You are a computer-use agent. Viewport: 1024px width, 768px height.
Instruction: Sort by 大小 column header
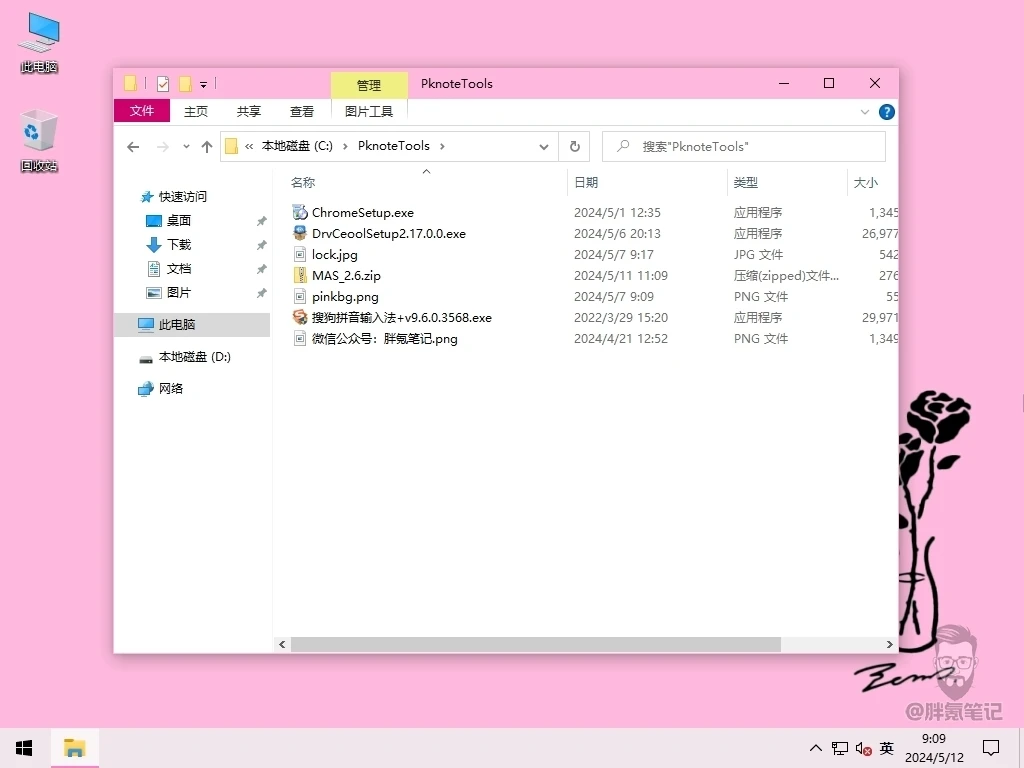[x=866, y=183]
